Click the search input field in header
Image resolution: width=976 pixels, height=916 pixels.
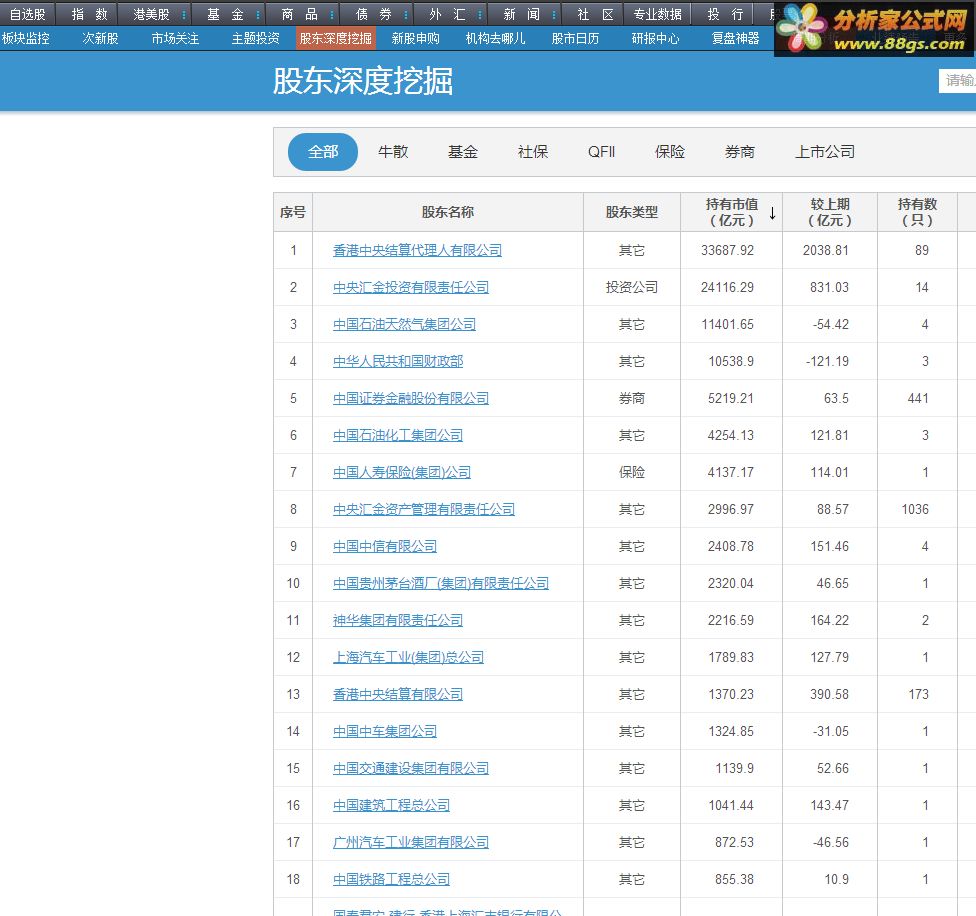click(x=957, y=81)
